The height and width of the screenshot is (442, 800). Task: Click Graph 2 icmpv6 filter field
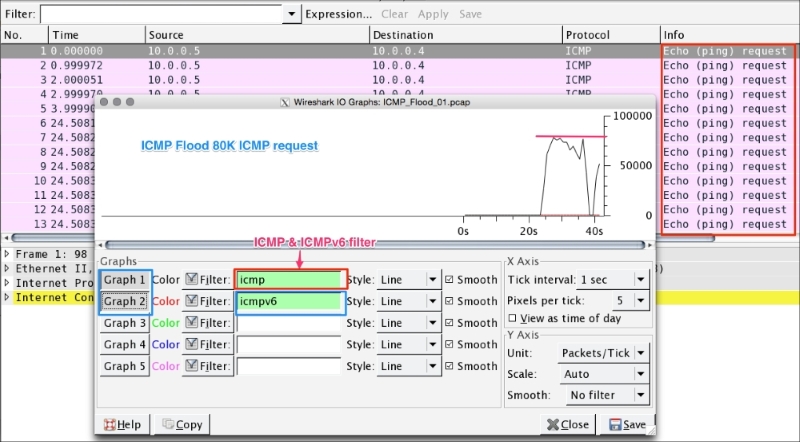289,301
